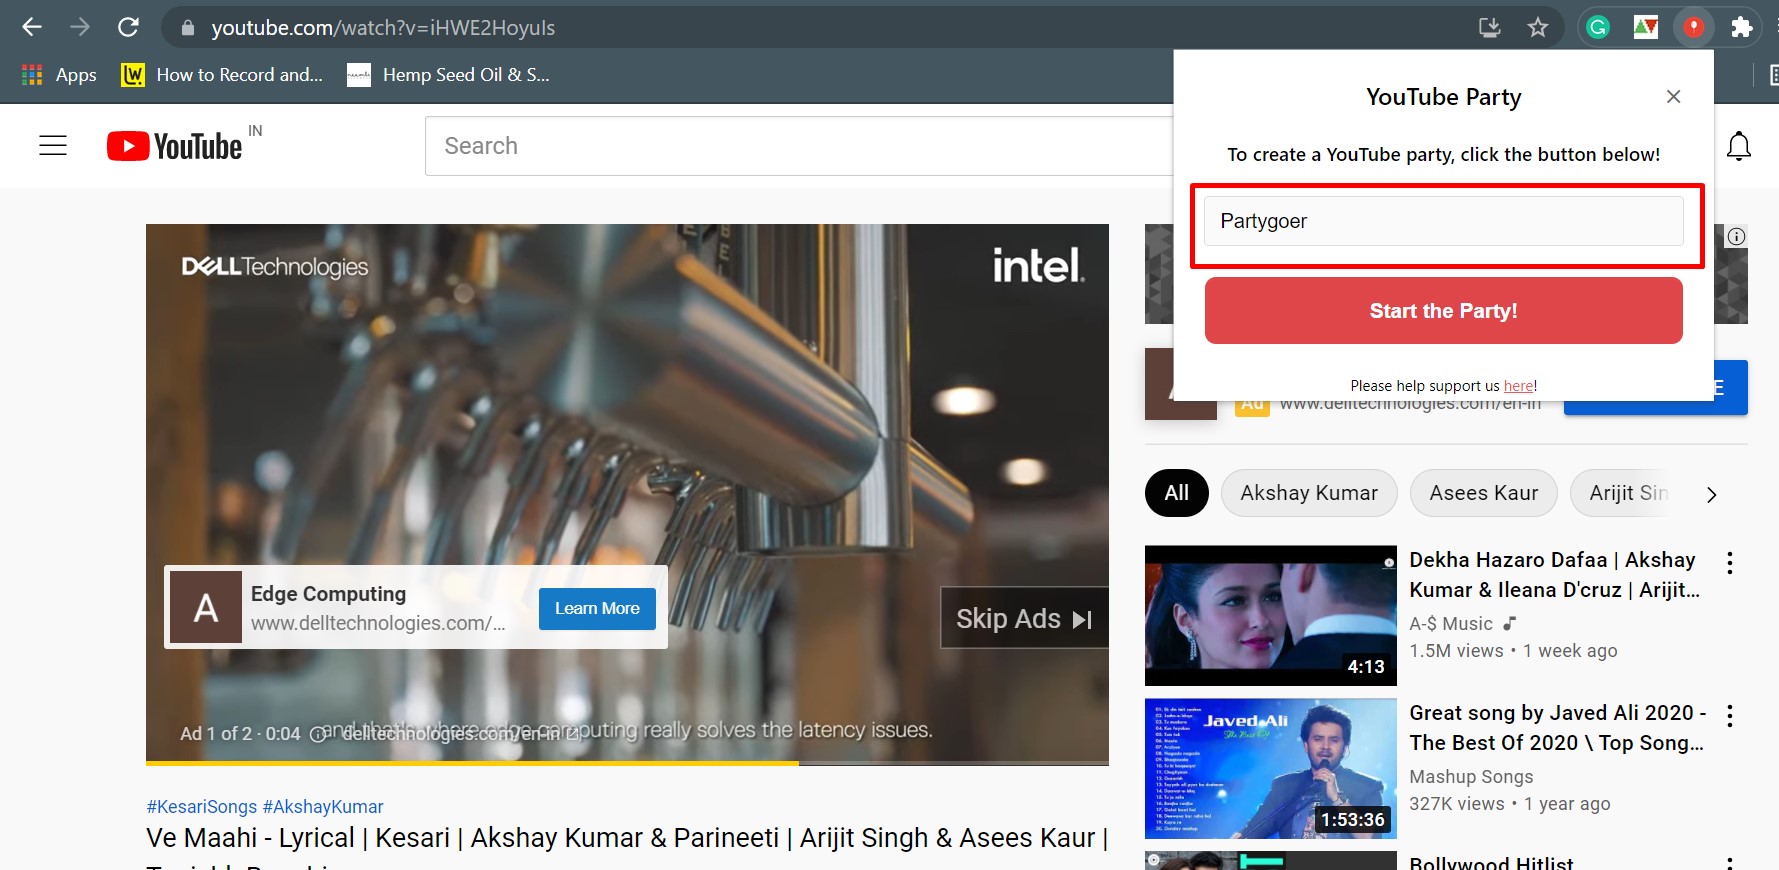
Task: Go to the YouTube home logo
Action: tap(175, 146)
